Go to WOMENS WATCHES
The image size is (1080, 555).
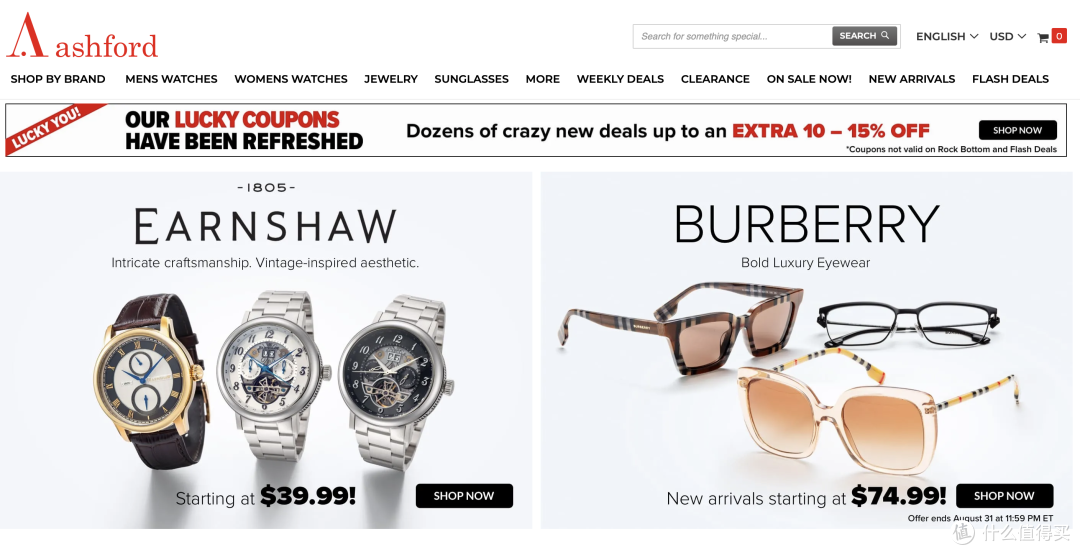pyautogui.click(x=291, y=79)
